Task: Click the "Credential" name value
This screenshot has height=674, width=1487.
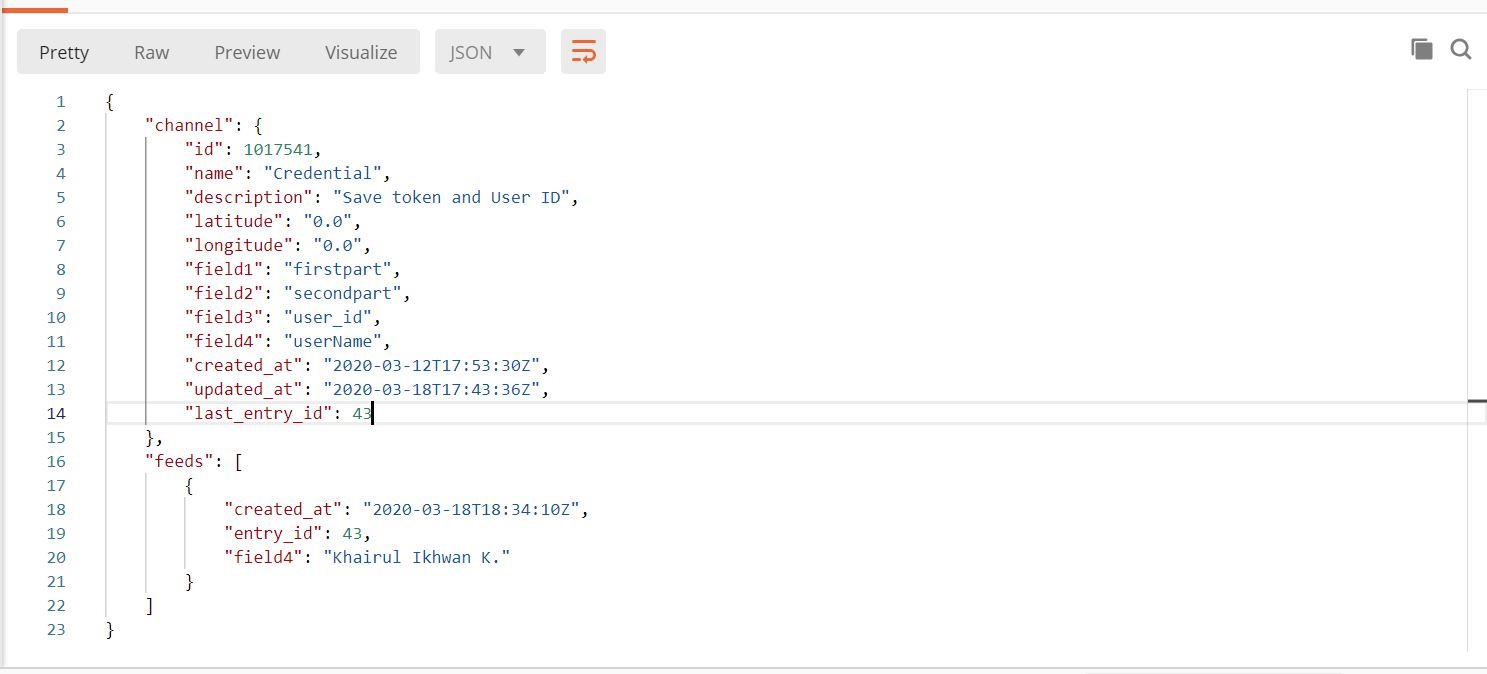Action: click(x=329, y=173)
